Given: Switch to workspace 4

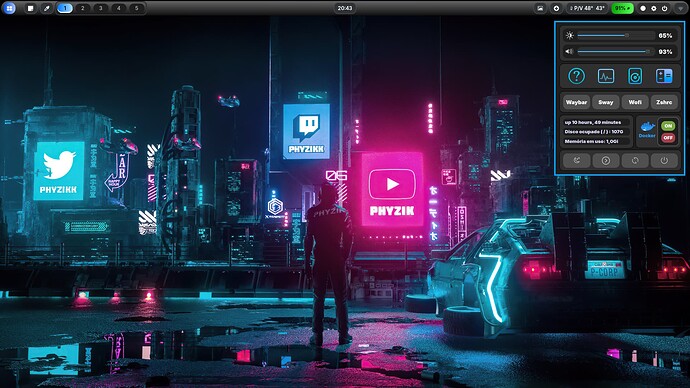Looking at the screenshot, I should [119, 8].
